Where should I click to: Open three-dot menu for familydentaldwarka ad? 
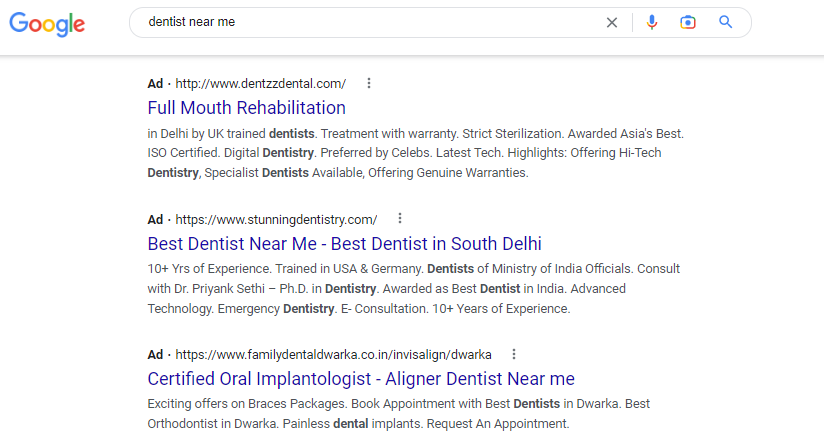(514, 354)
